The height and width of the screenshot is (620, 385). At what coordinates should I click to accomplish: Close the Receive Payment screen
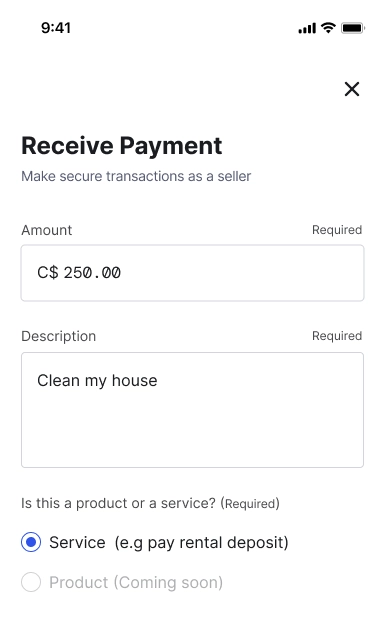[x=351, y=89]
